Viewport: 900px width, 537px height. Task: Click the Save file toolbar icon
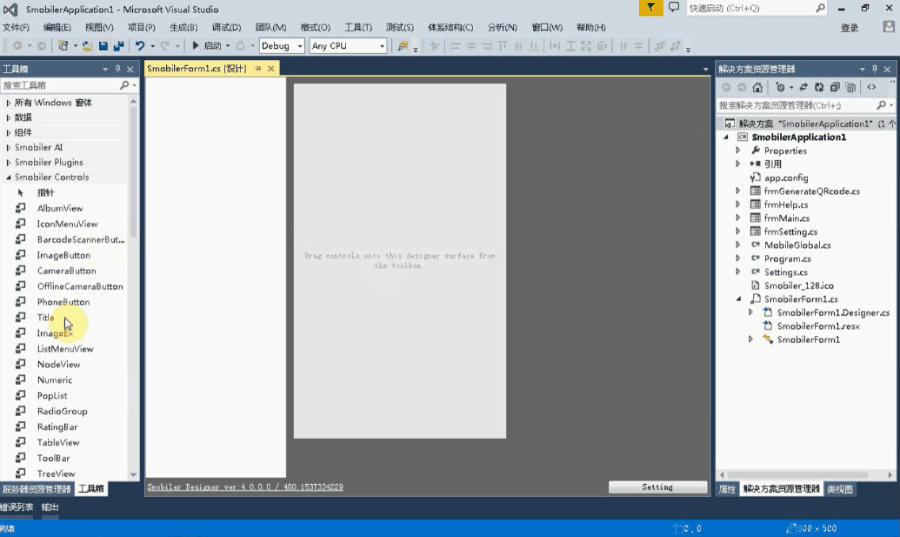103,45
